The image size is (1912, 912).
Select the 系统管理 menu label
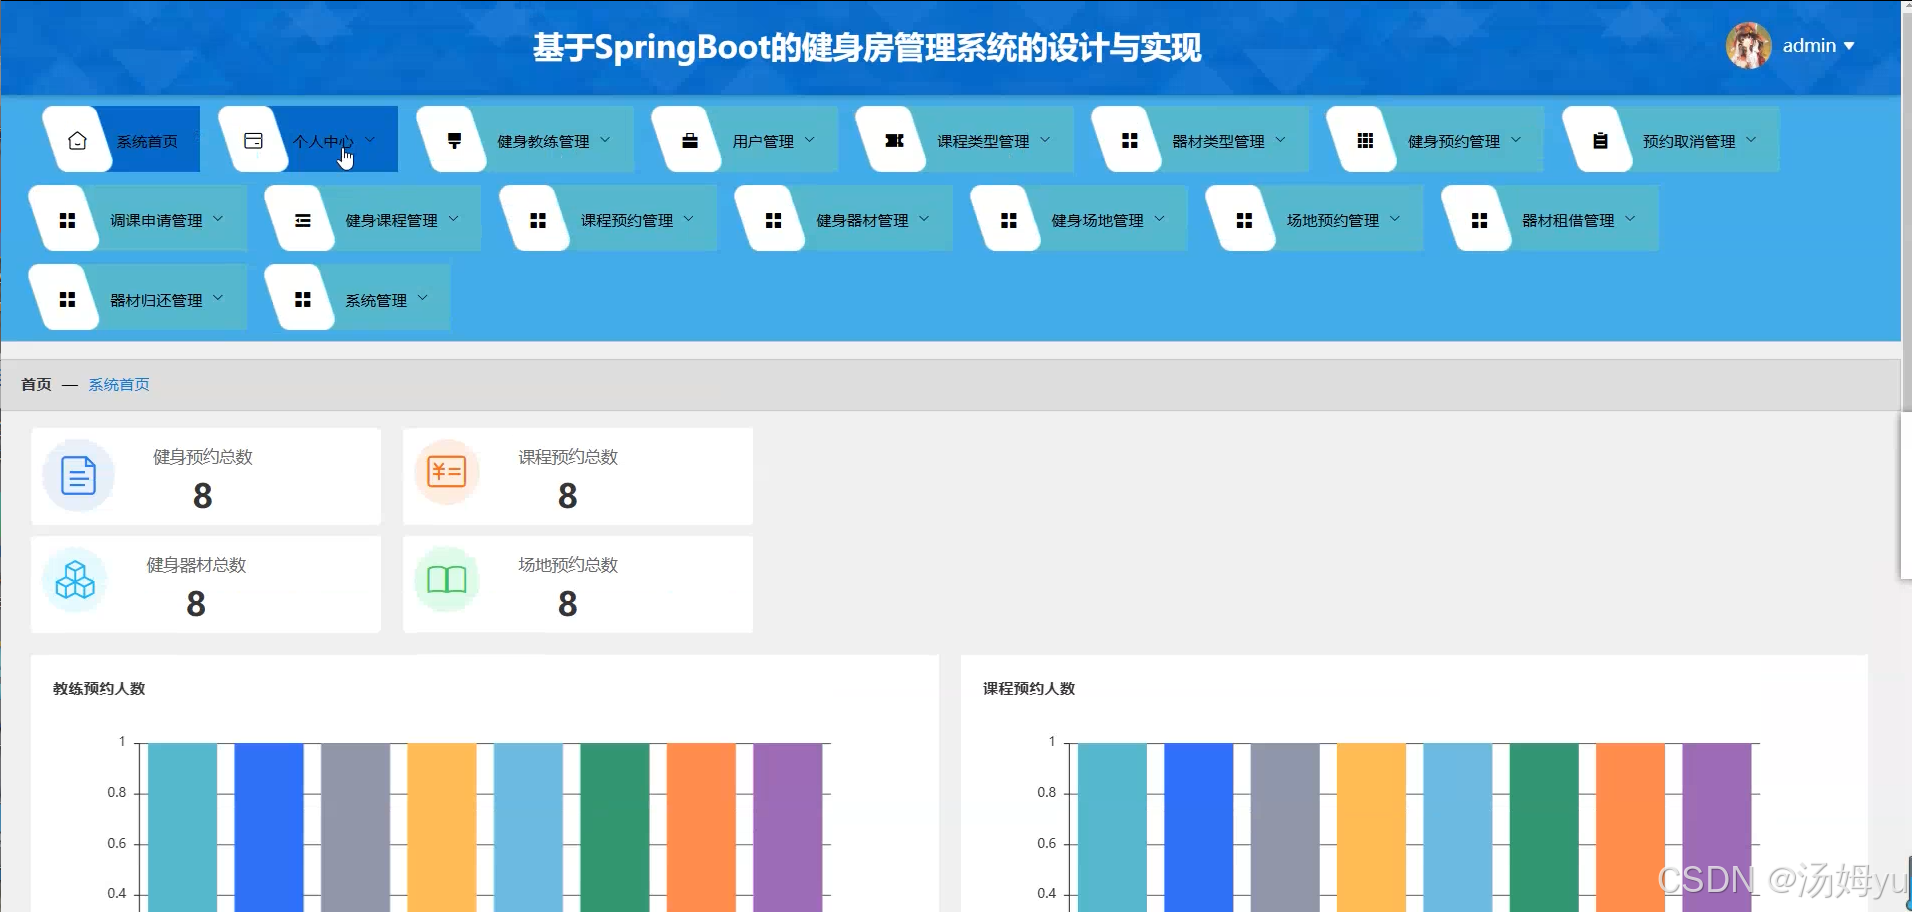[376, 300]
